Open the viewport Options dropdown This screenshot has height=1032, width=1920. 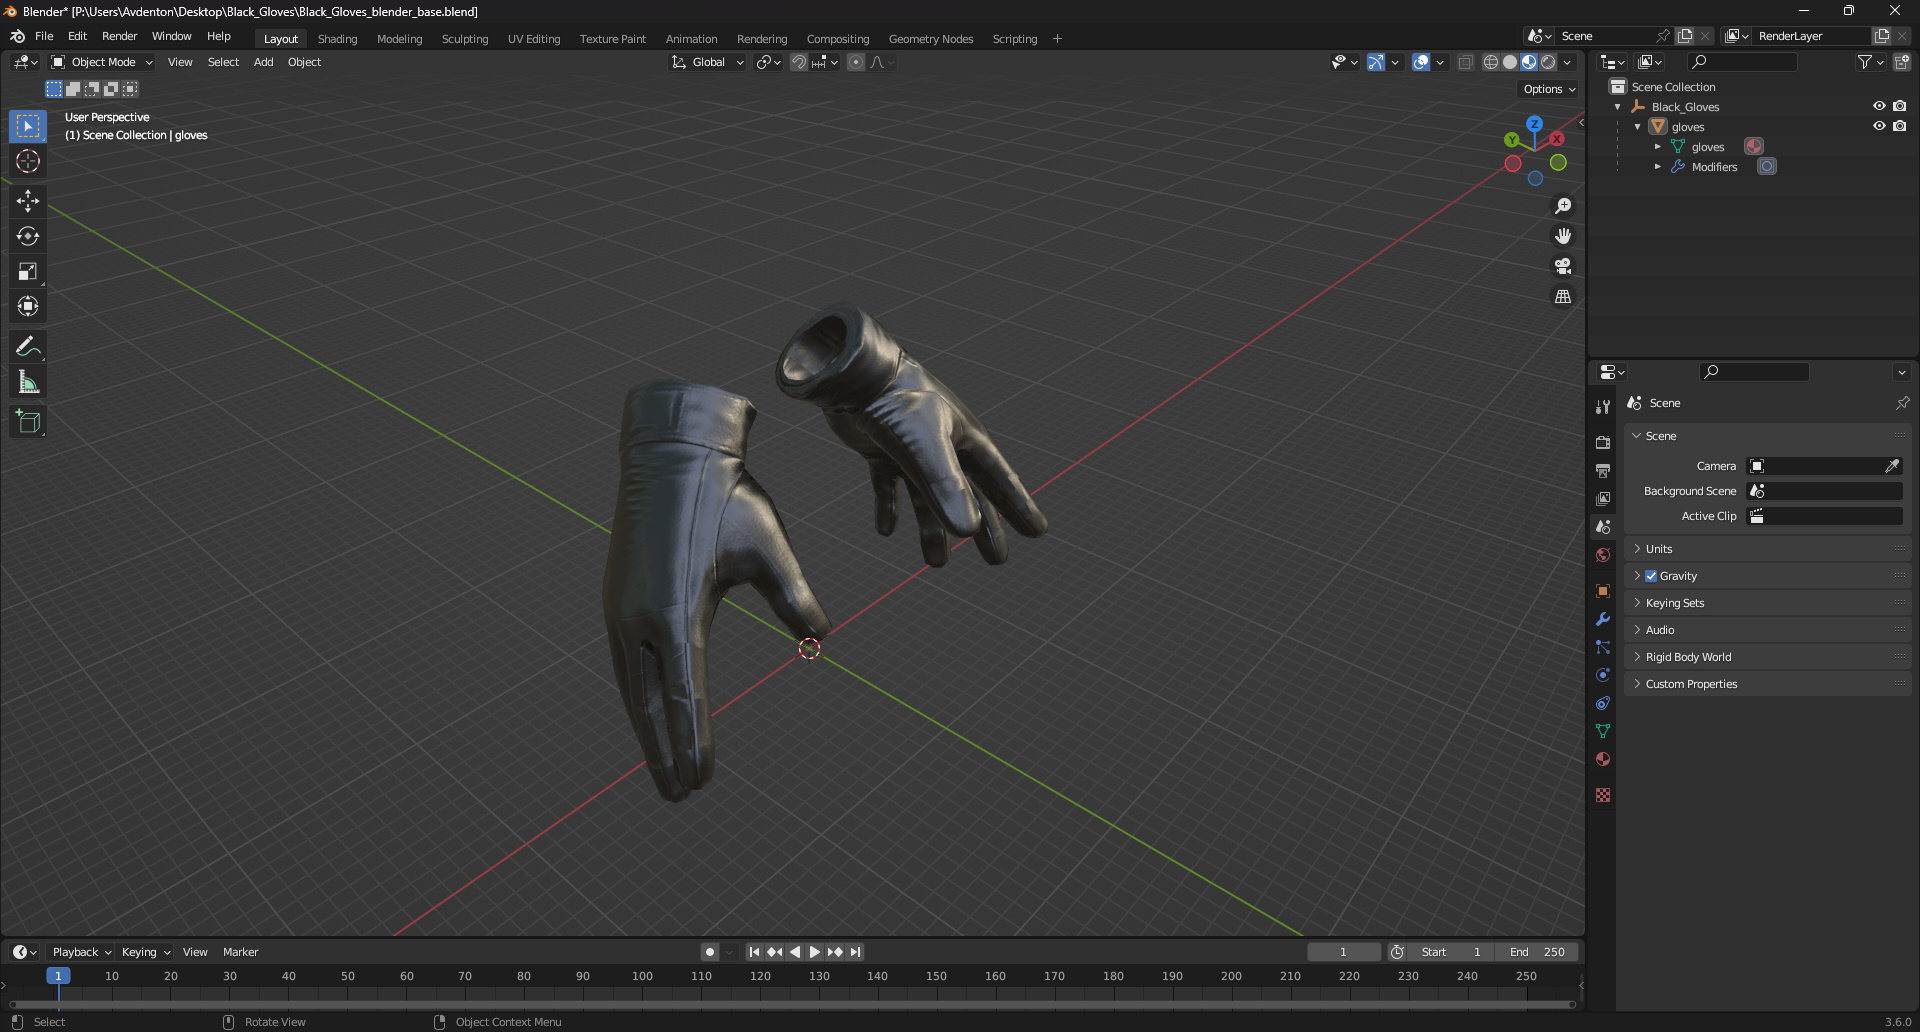1549,89
